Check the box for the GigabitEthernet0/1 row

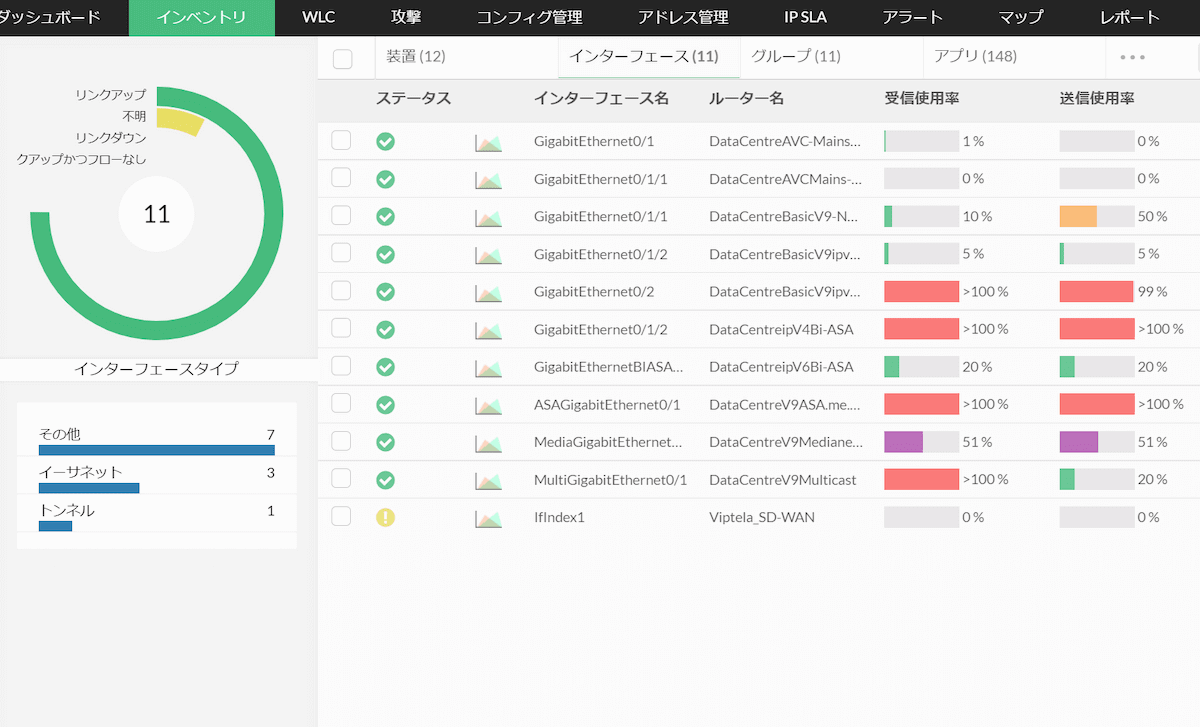point(341,140)
